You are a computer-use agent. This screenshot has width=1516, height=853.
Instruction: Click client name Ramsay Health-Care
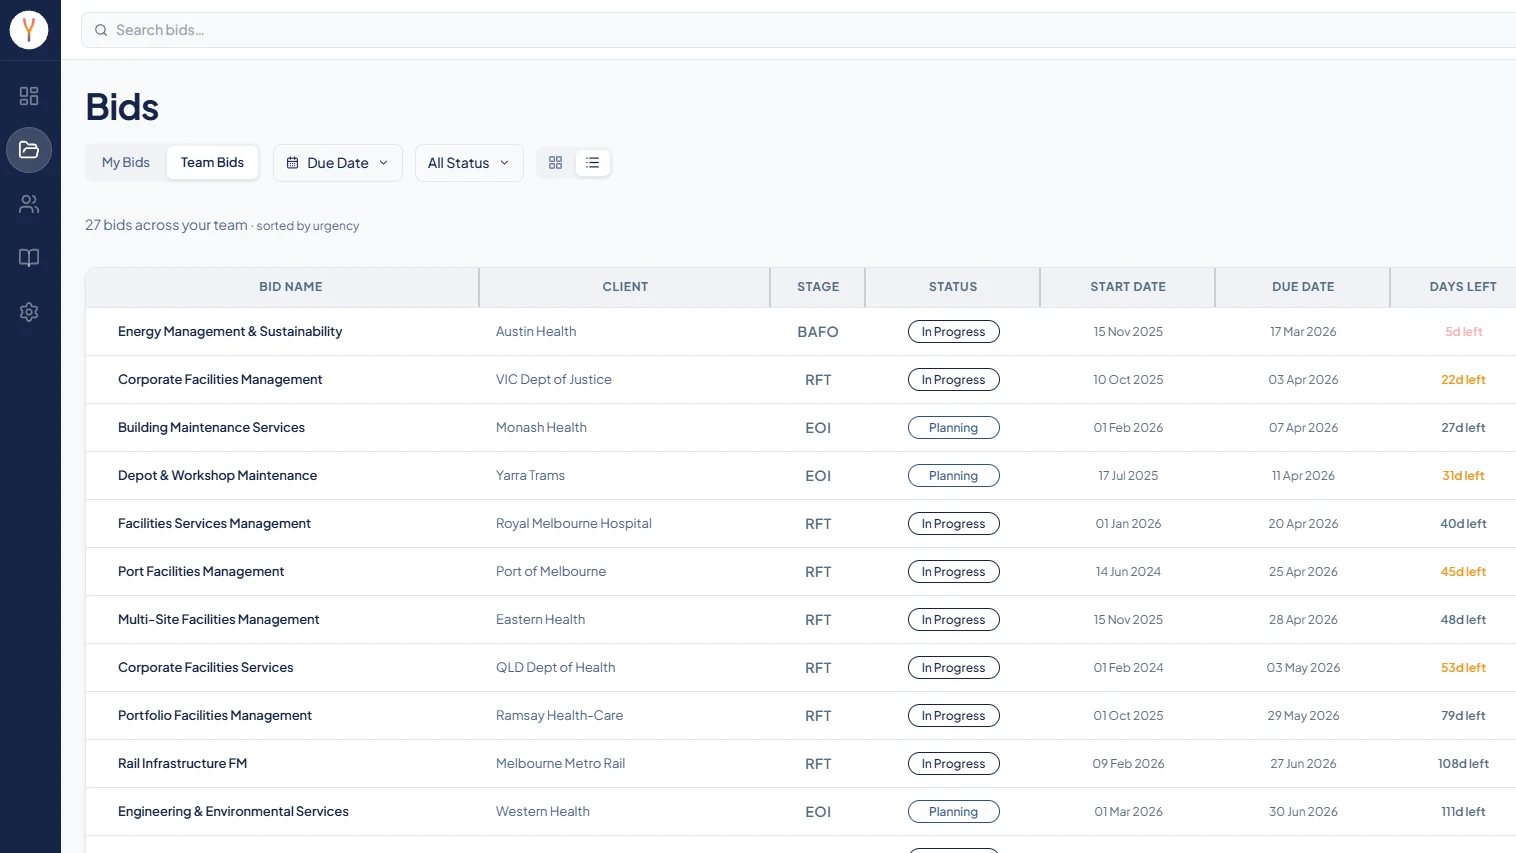tap(559, 716)
